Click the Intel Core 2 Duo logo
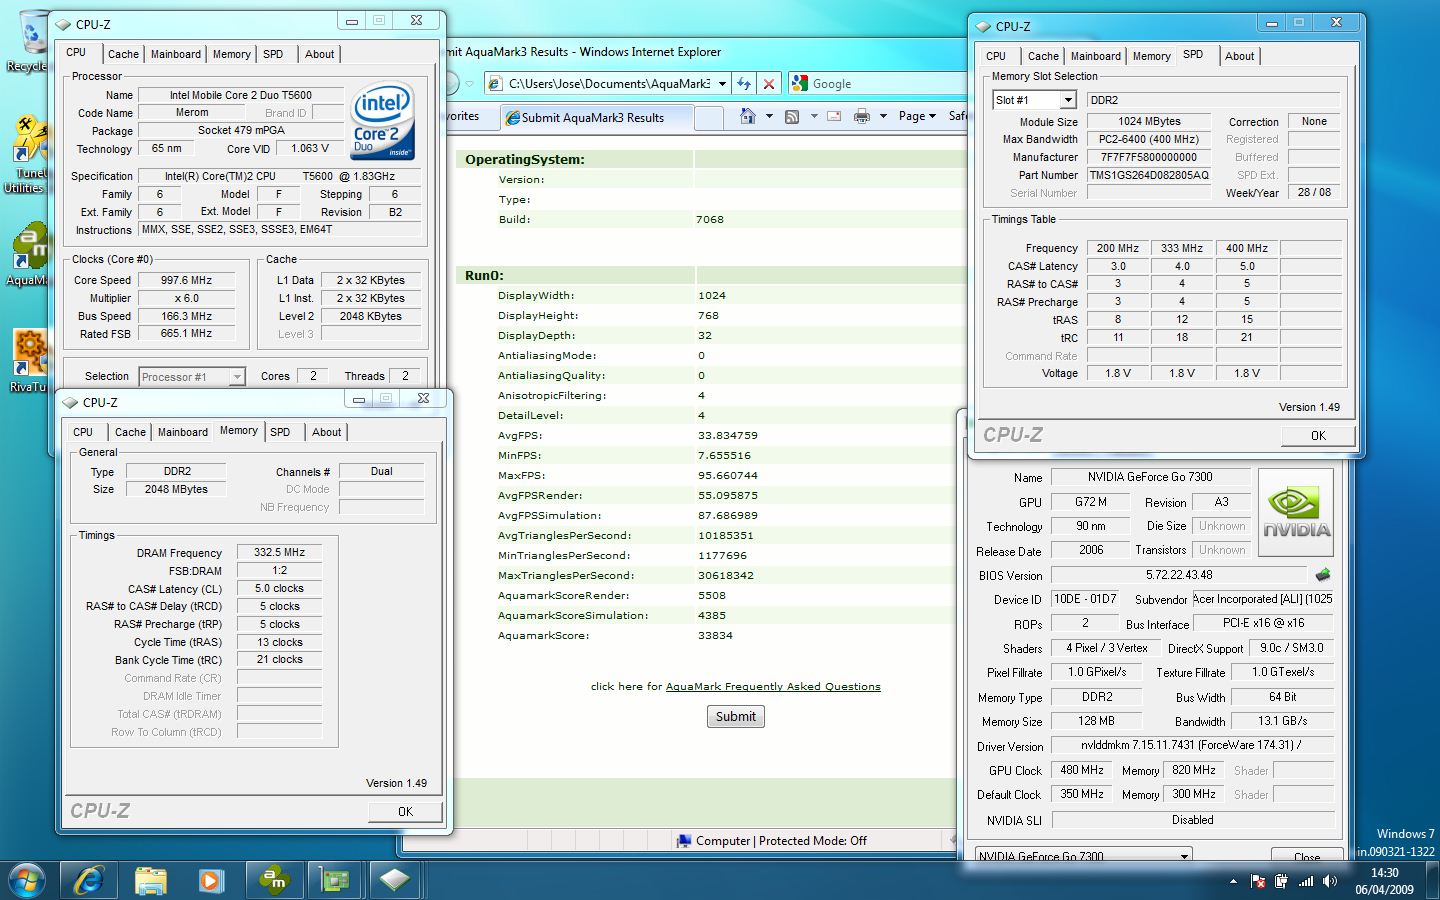 pos(383,122)
